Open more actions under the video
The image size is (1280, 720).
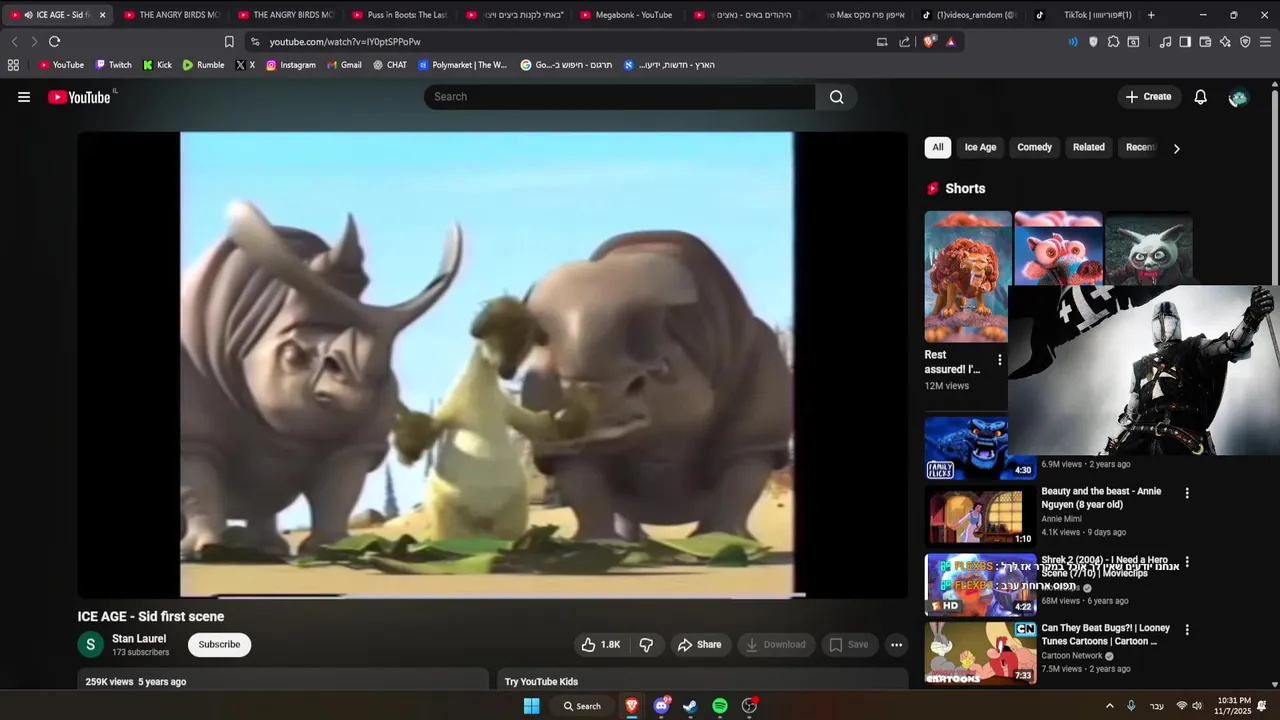[x=896, y=645]
